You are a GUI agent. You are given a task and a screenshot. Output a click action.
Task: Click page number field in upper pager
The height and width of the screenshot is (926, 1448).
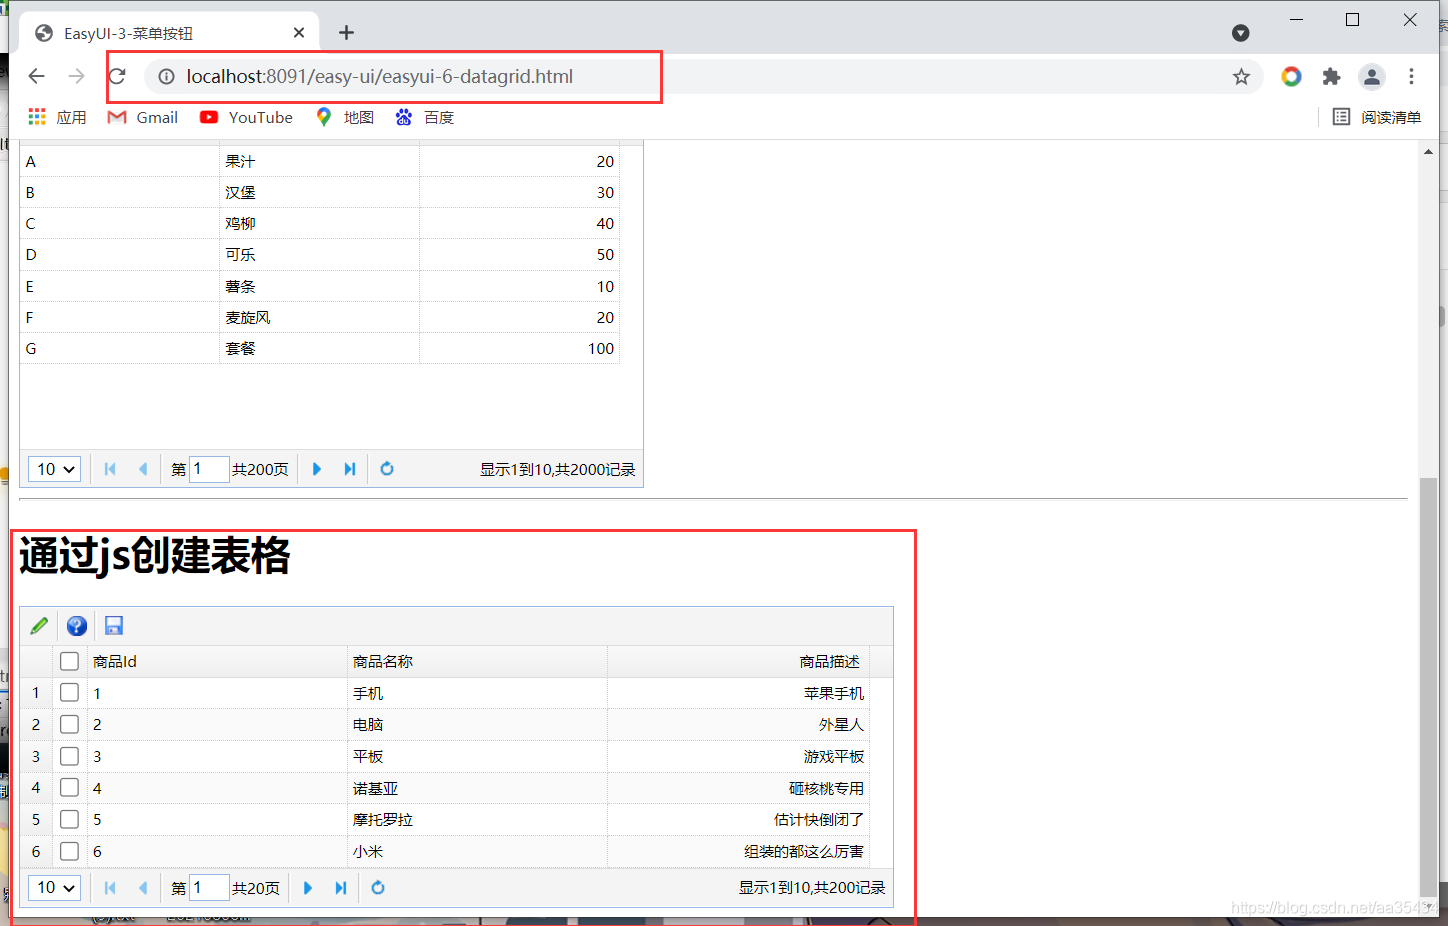pyautogui.click(x=209, y=469)
